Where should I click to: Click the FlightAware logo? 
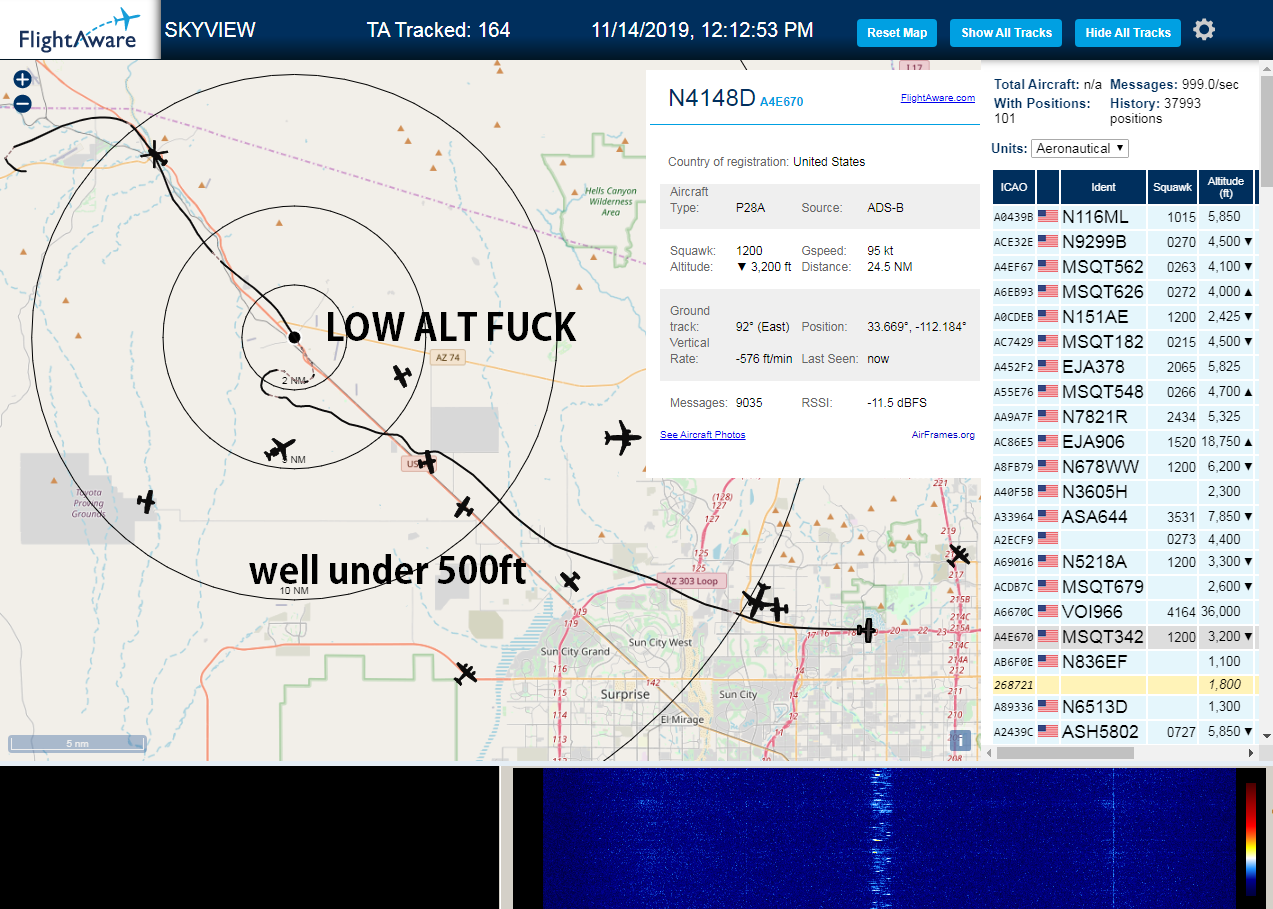[x=79, y=30]
